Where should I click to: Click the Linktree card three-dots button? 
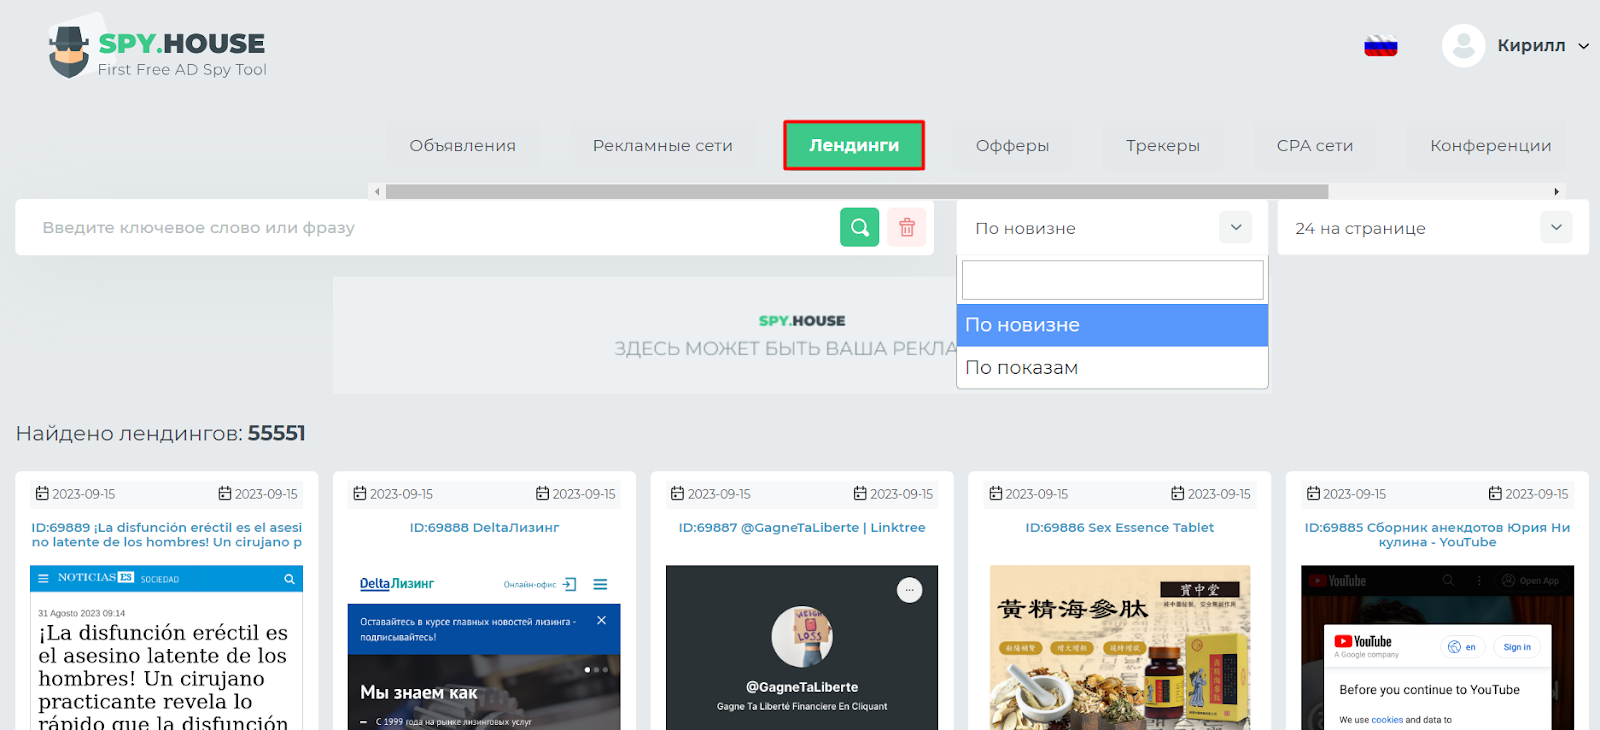click(x=909, y=590)
